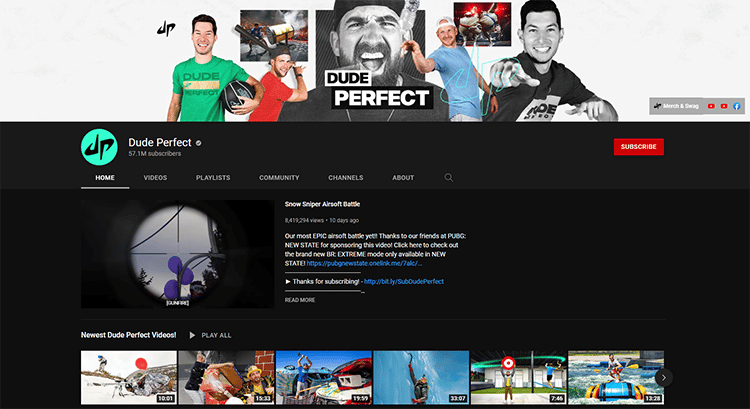Go to the Community tab
The width and height of the screenshot is (750, 409).
tap(279, 178)
